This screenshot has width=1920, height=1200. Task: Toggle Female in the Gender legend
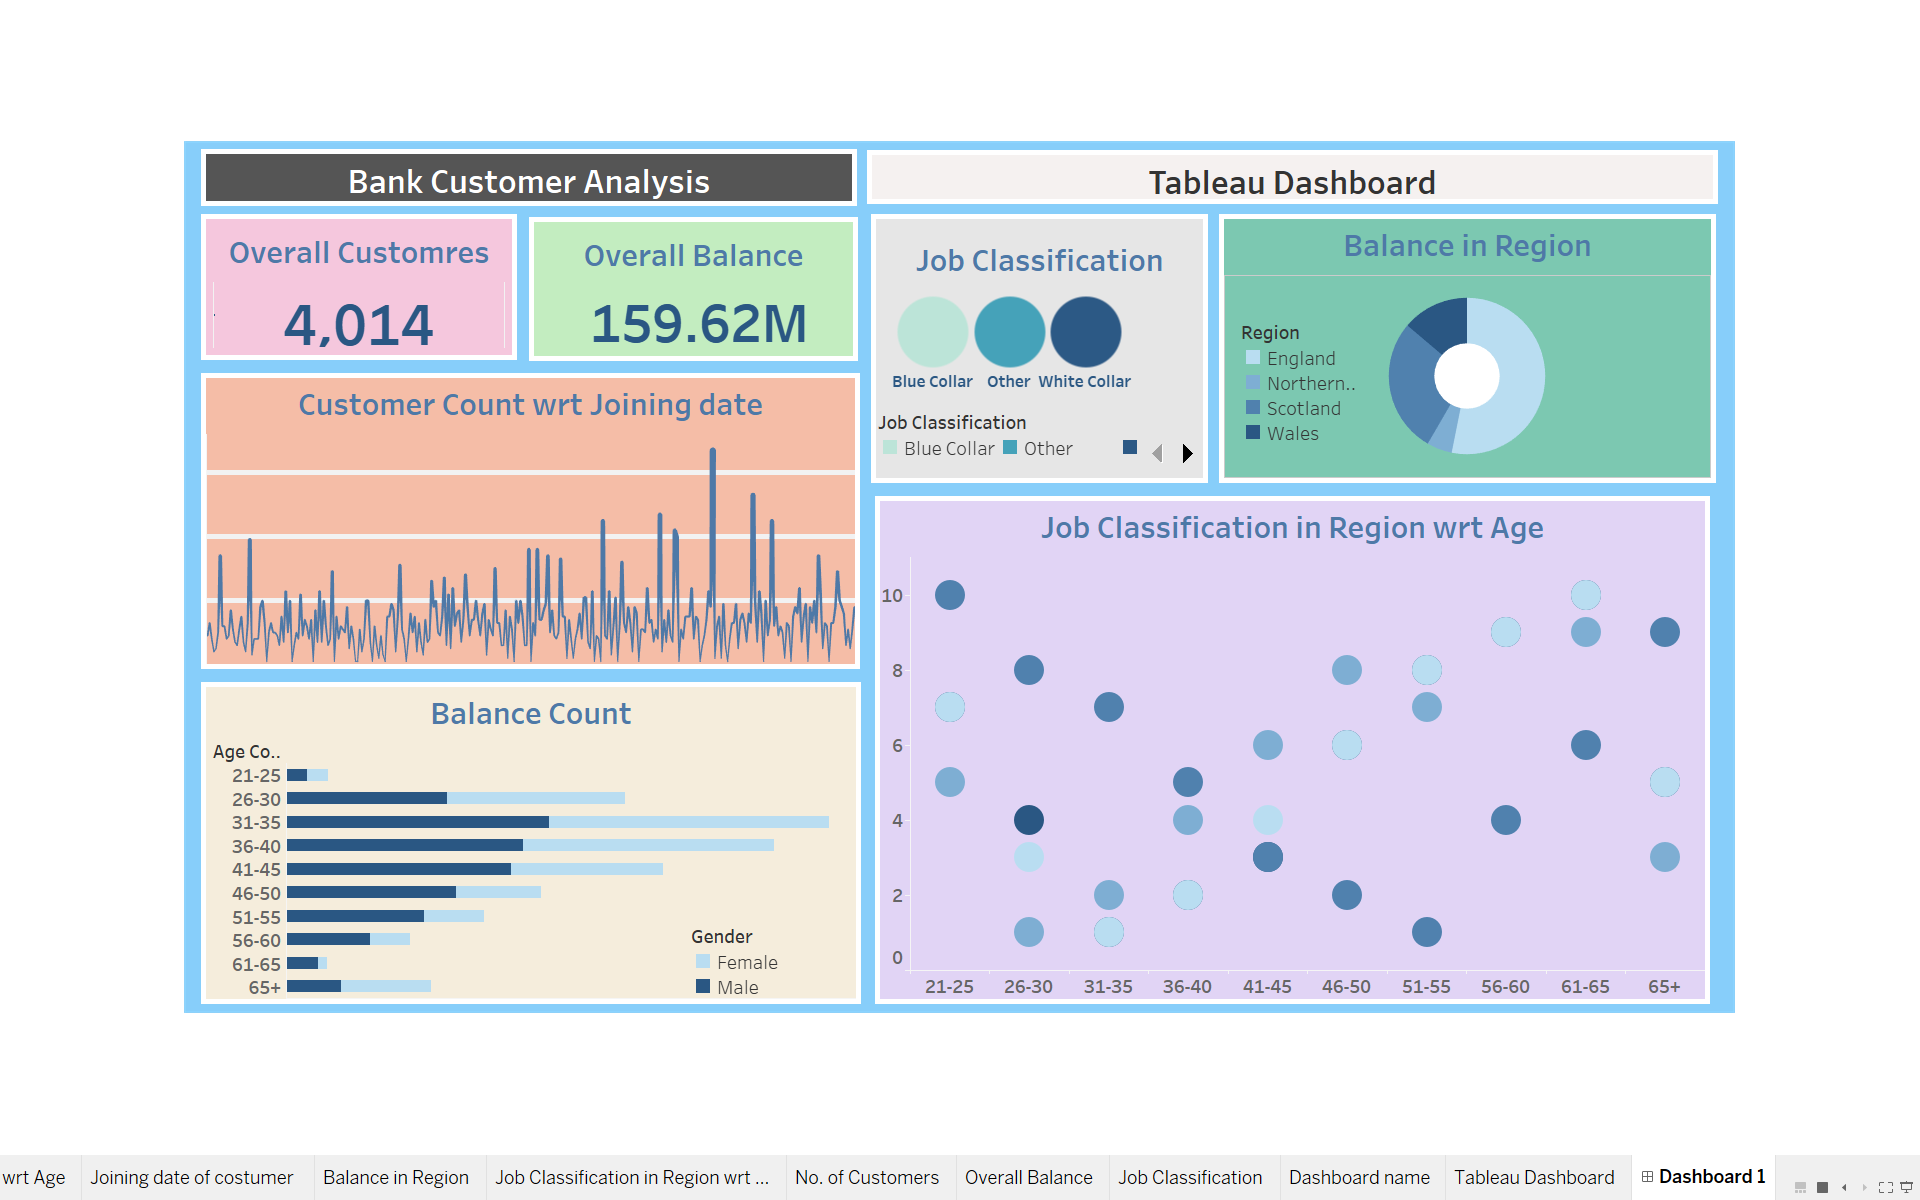pos(746,962)
